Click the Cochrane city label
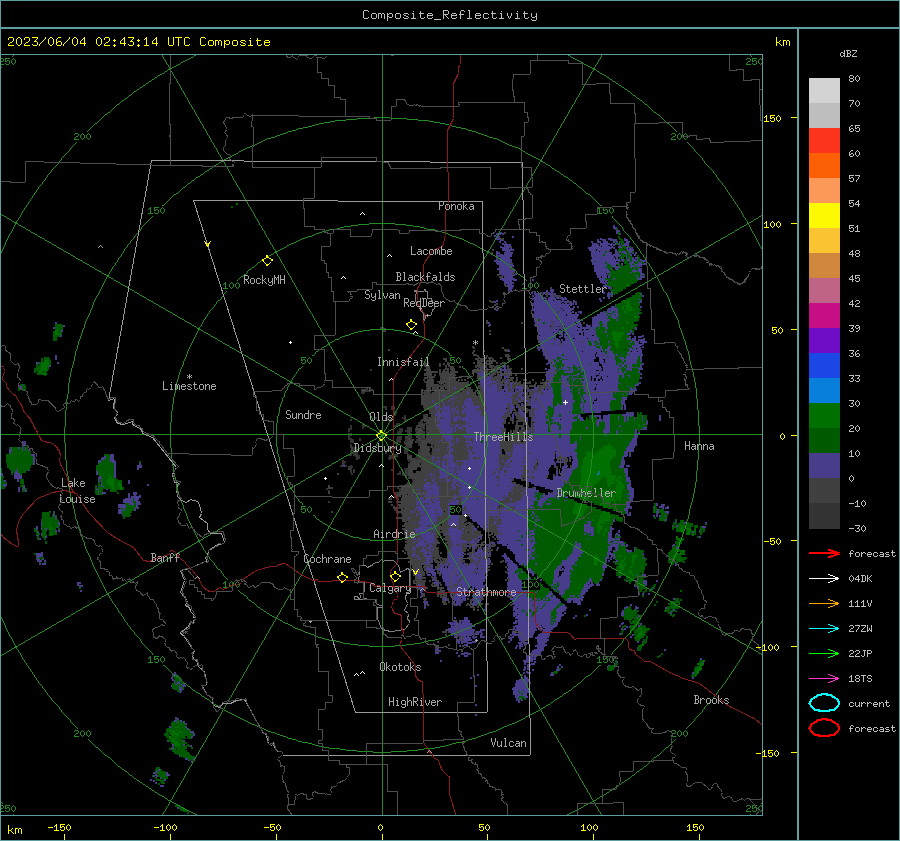 [x=327, y=559]
